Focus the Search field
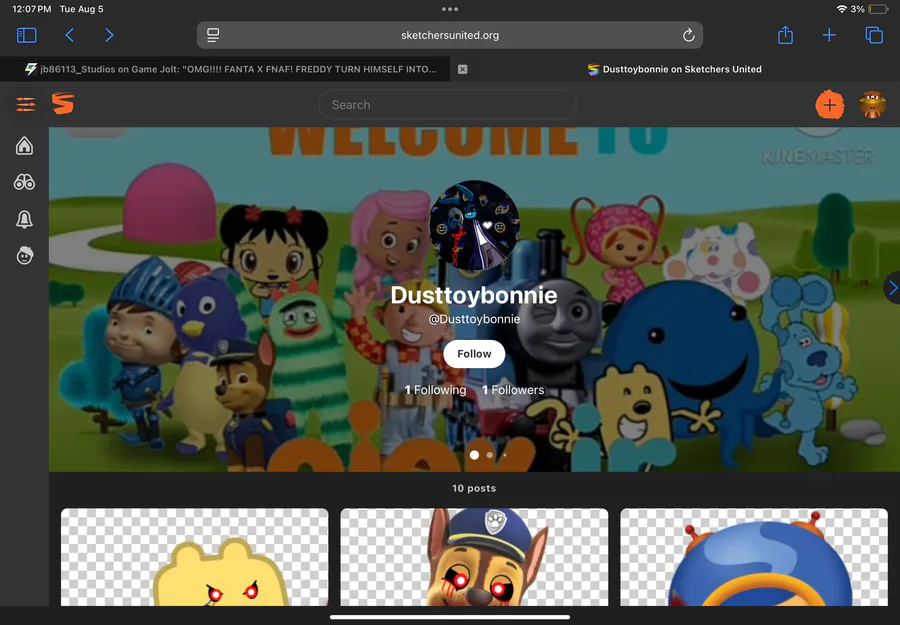The width and height of the screenshot is (900, 625). (x=448, y=105)
